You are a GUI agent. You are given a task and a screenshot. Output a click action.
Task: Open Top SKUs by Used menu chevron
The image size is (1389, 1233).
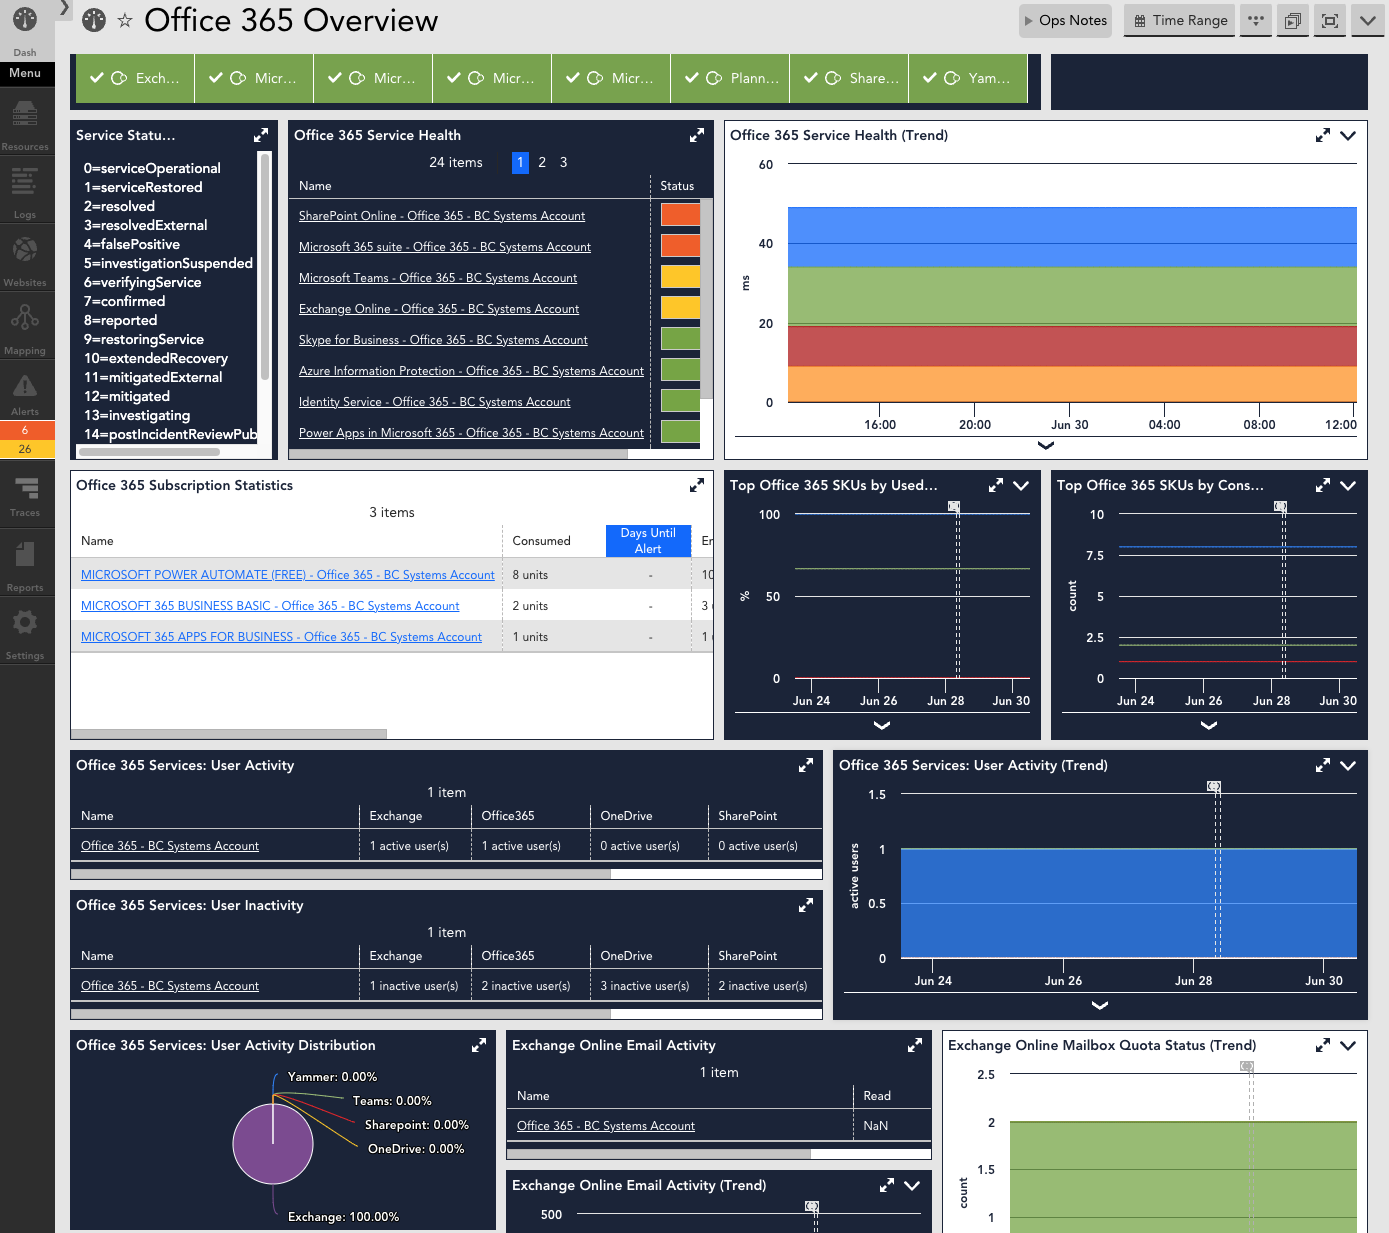(1021, 486)
